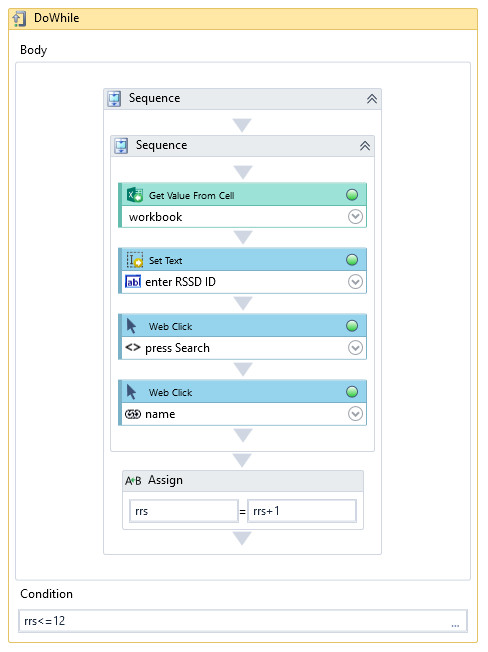Select the Assign activity header
Viewport: 488px width, 652px height.
tap(243, 481)
